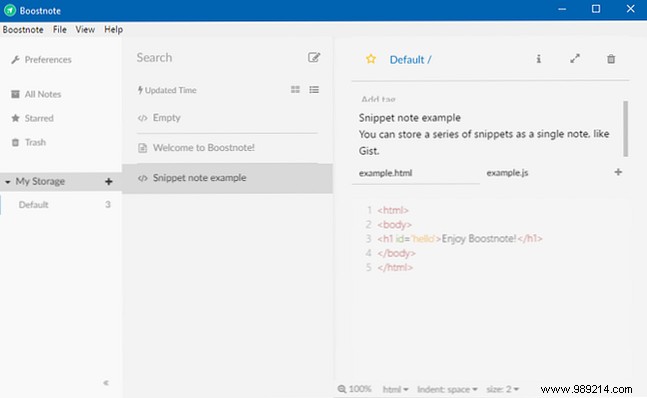This screenshot has width=647, height=398.
Task: Click the </body> tag on line 4
Action: pyautogui.click(x=397, y=253)
